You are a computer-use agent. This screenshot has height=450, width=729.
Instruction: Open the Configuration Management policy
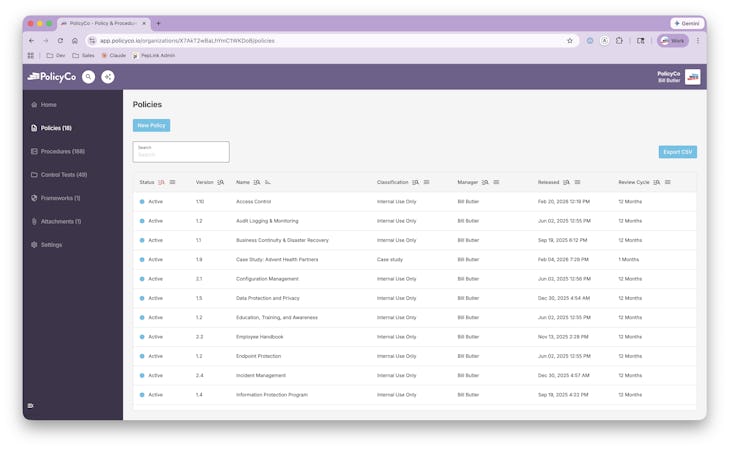(267, 279)
